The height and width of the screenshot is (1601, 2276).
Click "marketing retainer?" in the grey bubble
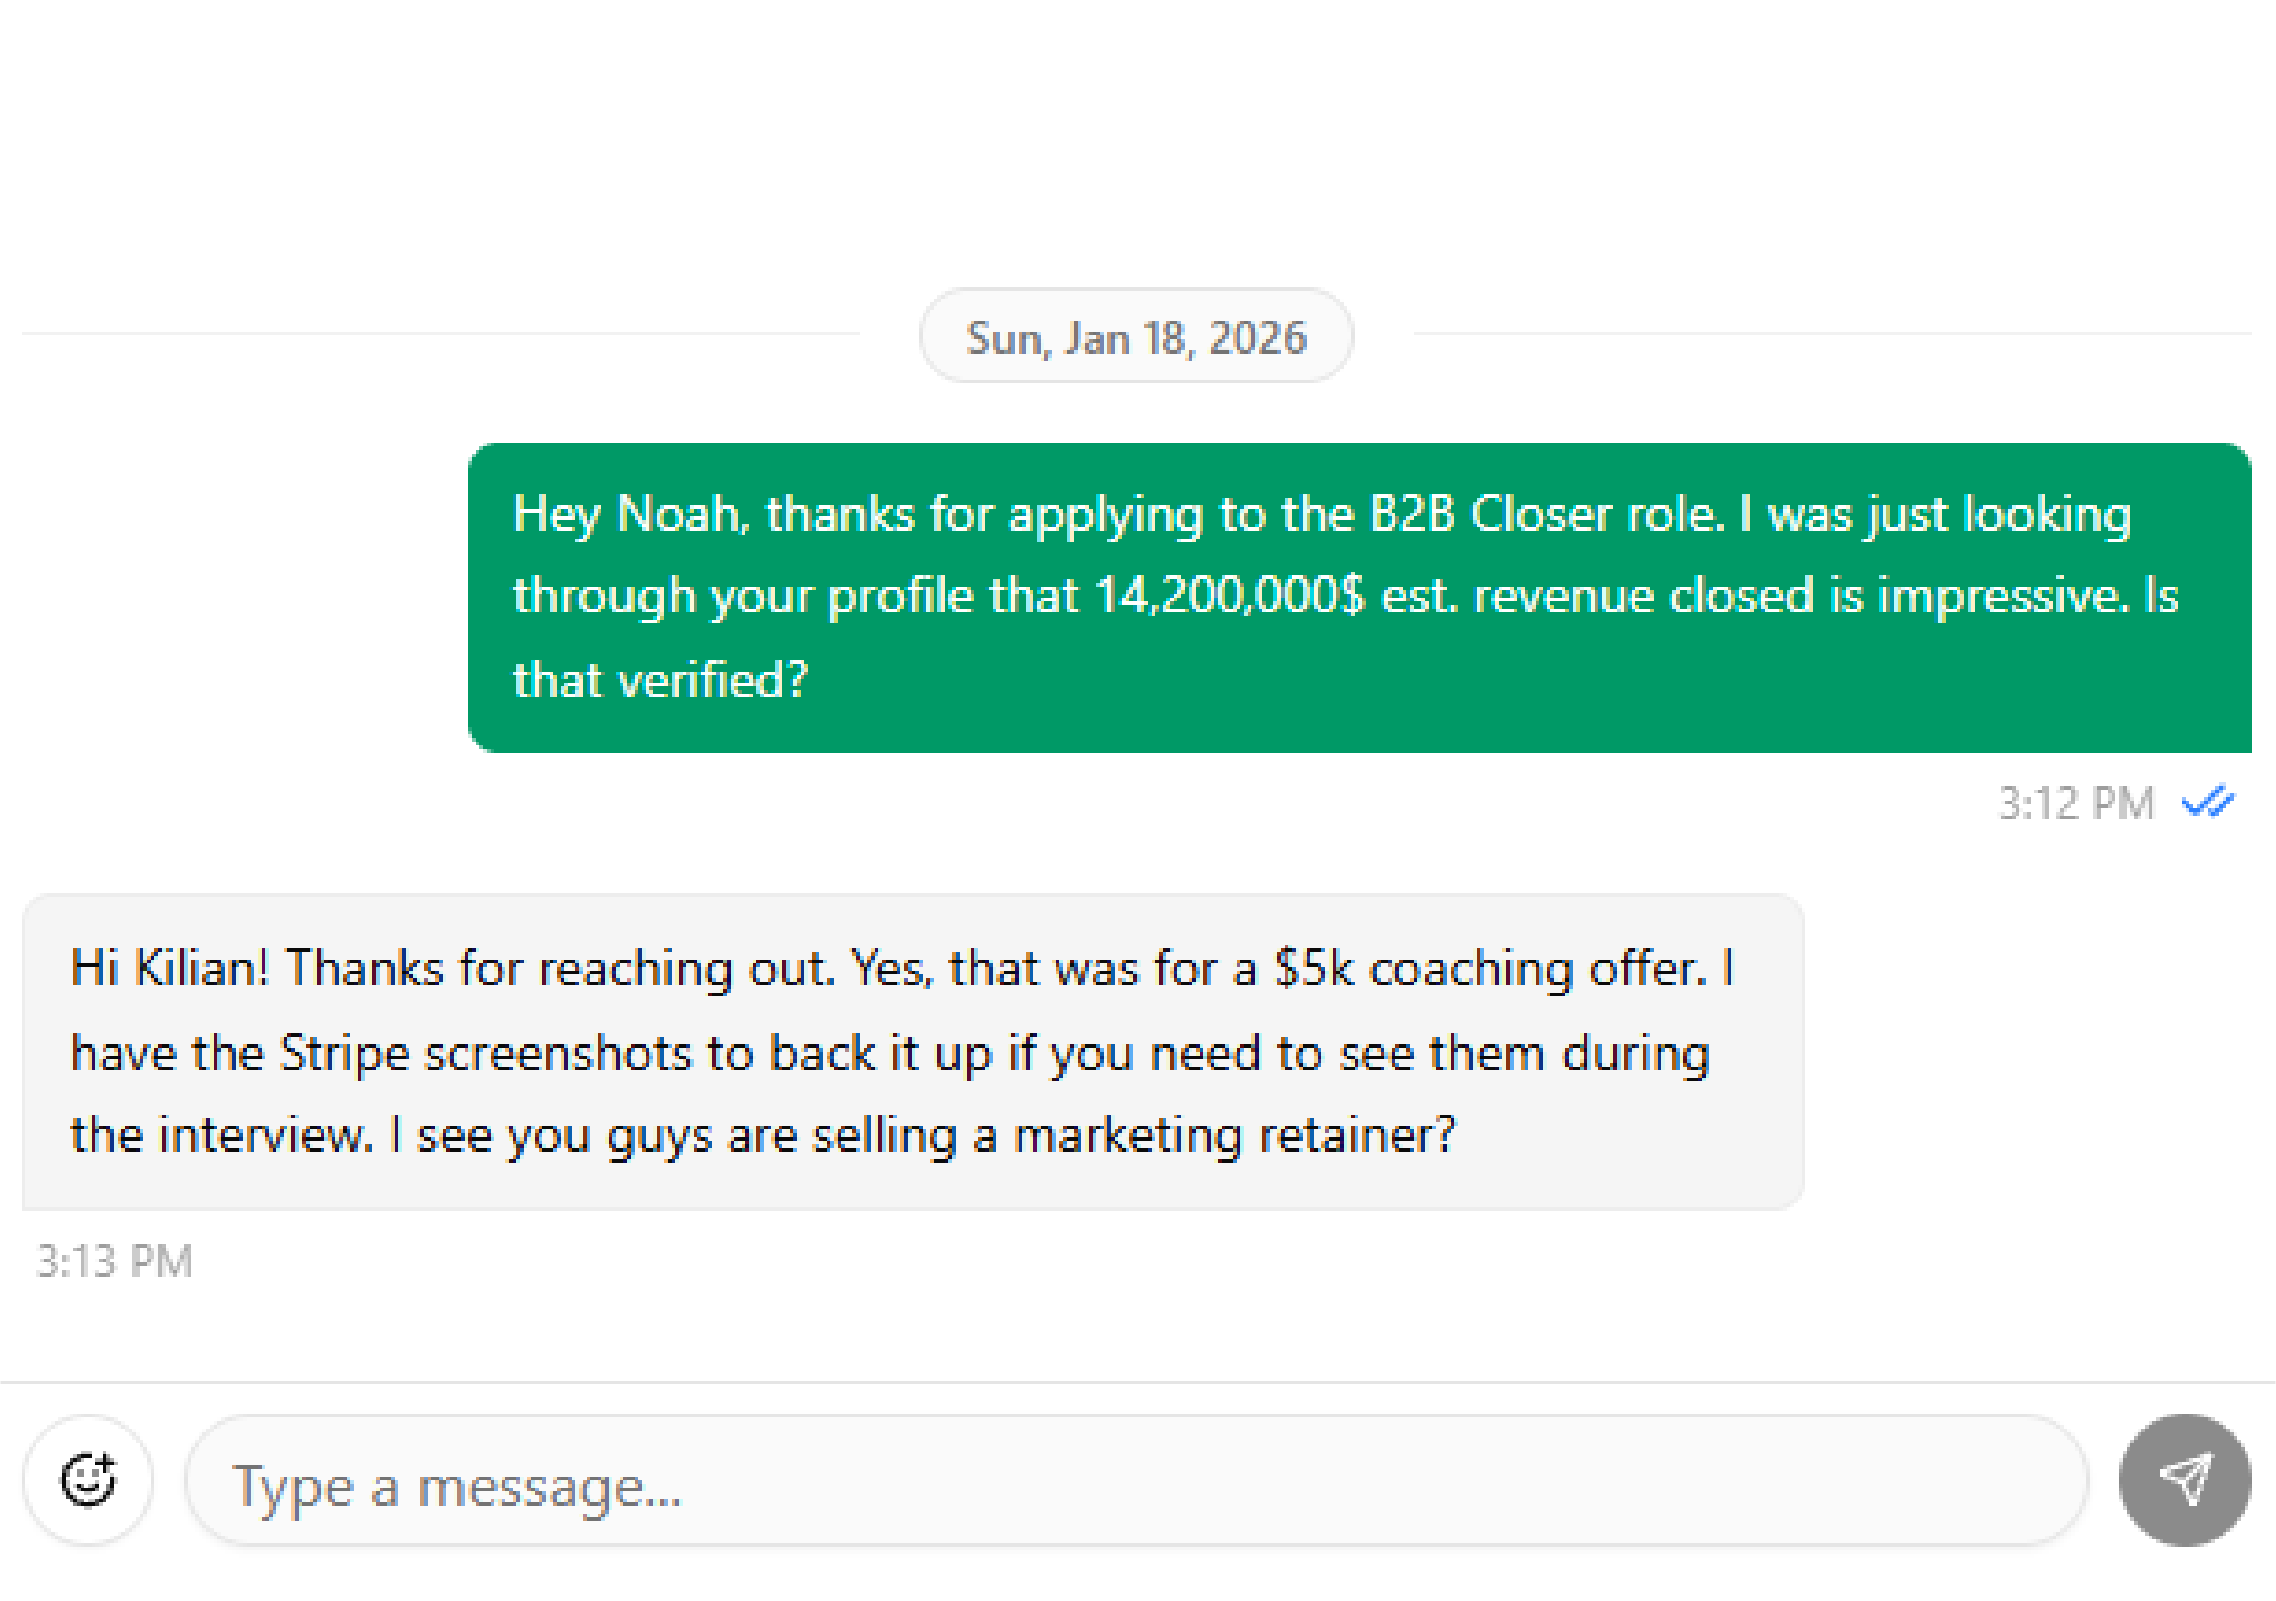1235,1136
